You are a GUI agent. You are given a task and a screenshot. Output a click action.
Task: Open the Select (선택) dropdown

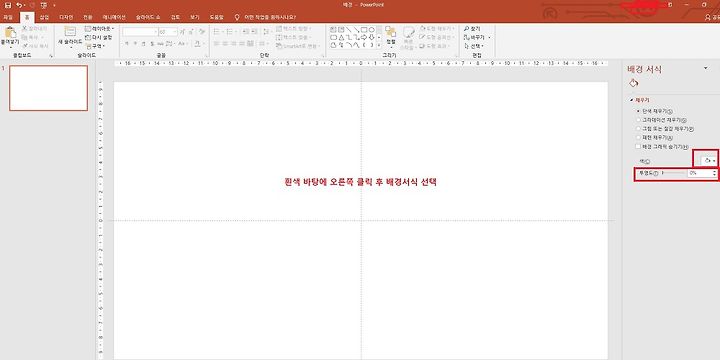(473, 46)
